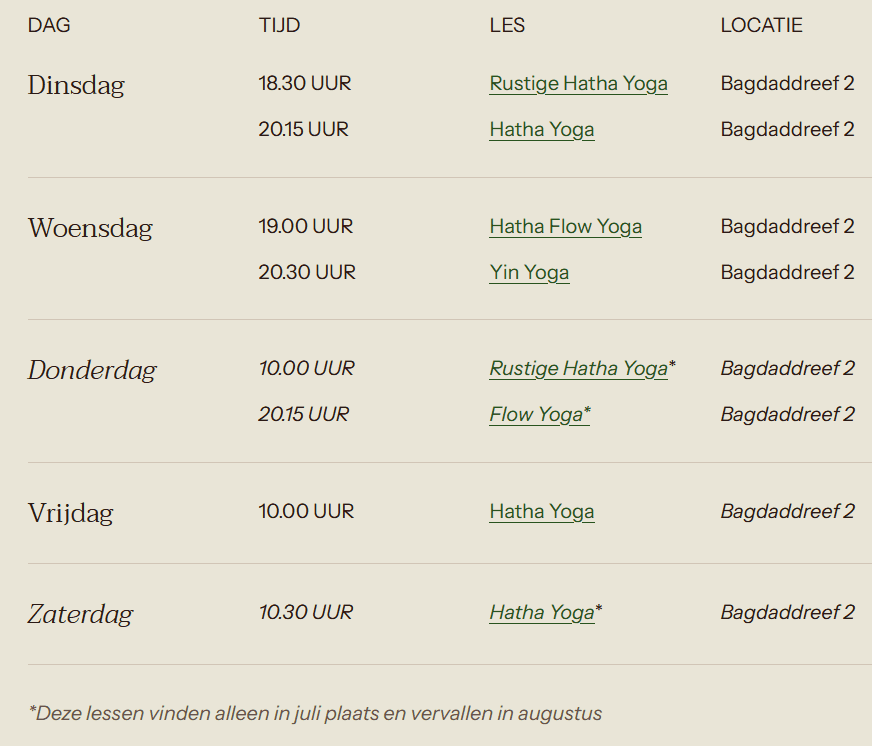872x746 pixels.
Task: Open Thursday's italic Rustige Hatha Yoga link
Action: (578, 368)
